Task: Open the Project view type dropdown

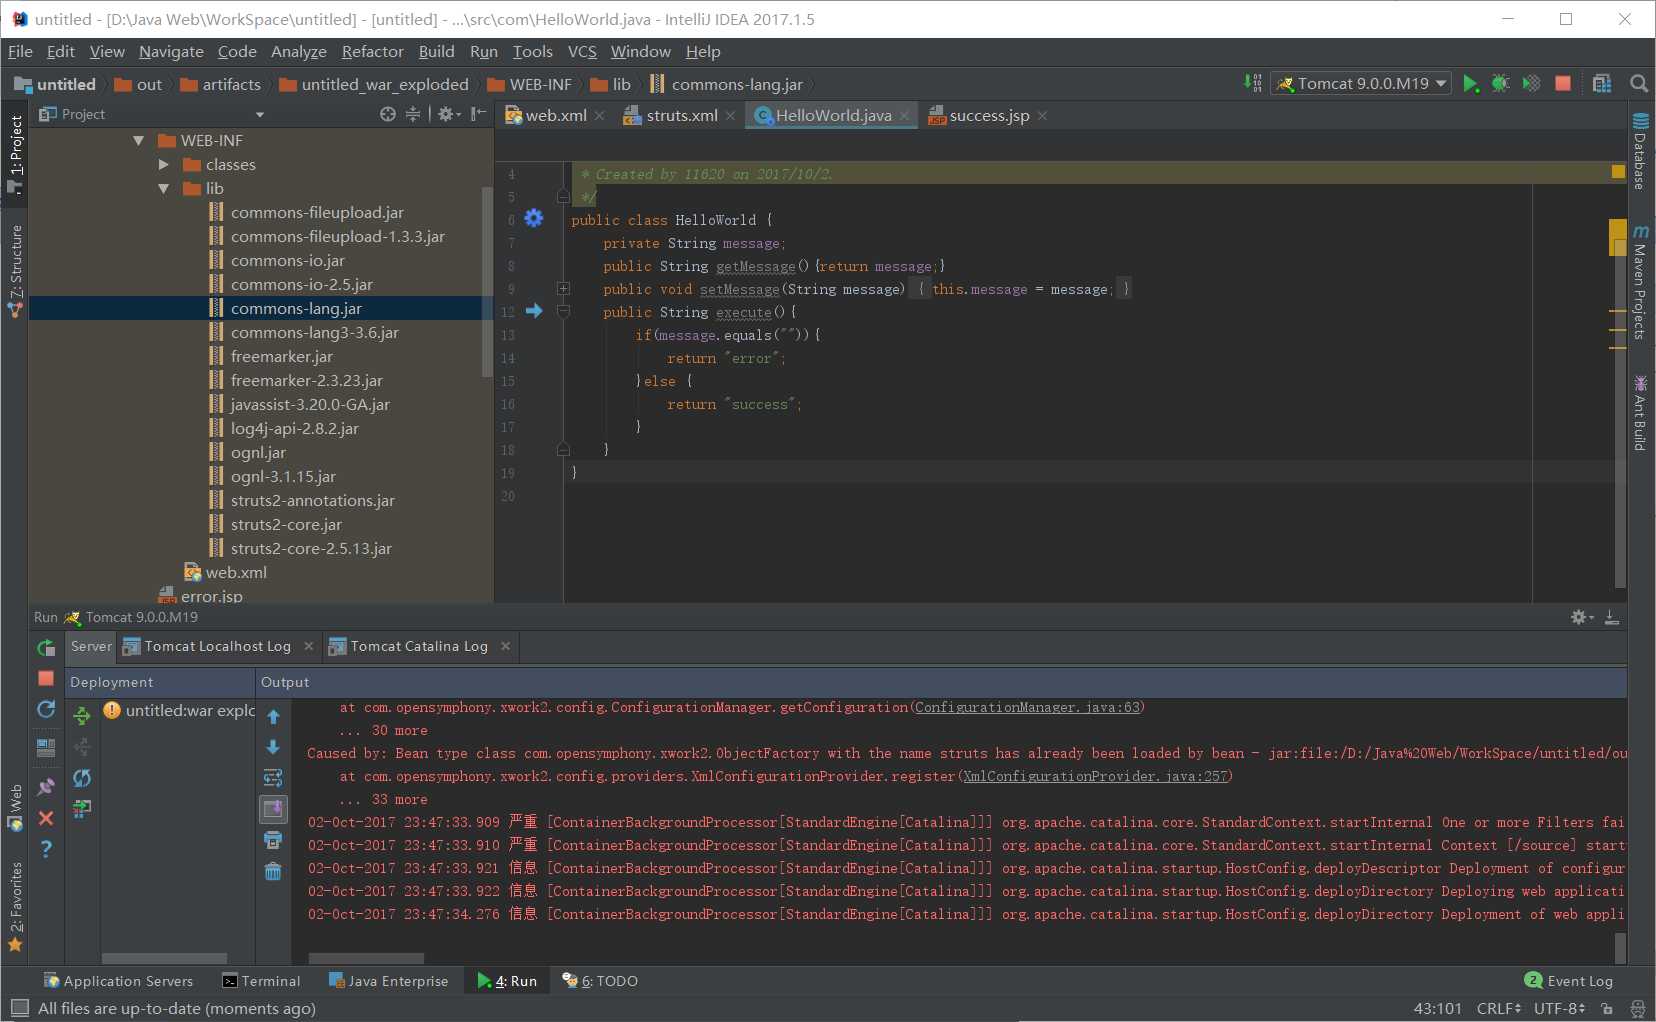Action: pyautogui.click(x=260, y=115)
